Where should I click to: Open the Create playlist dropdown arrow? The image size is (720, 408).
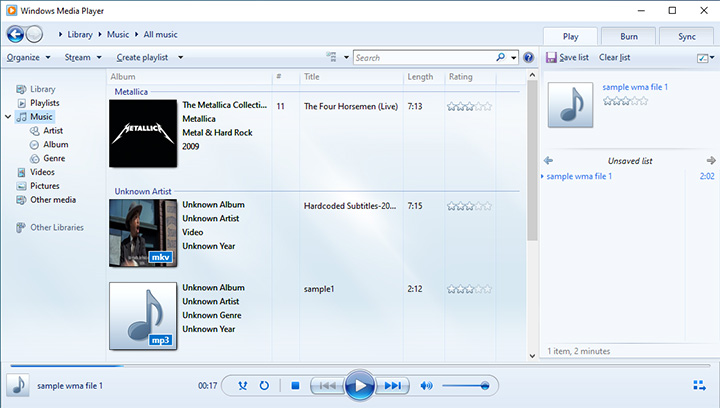[x=180, y=57]
